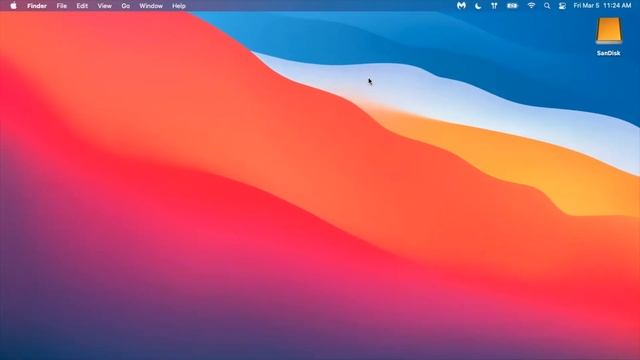Select the SanDisk drive icon
Viewport: 640px width, 360px height.
click(x=609, y=31)
